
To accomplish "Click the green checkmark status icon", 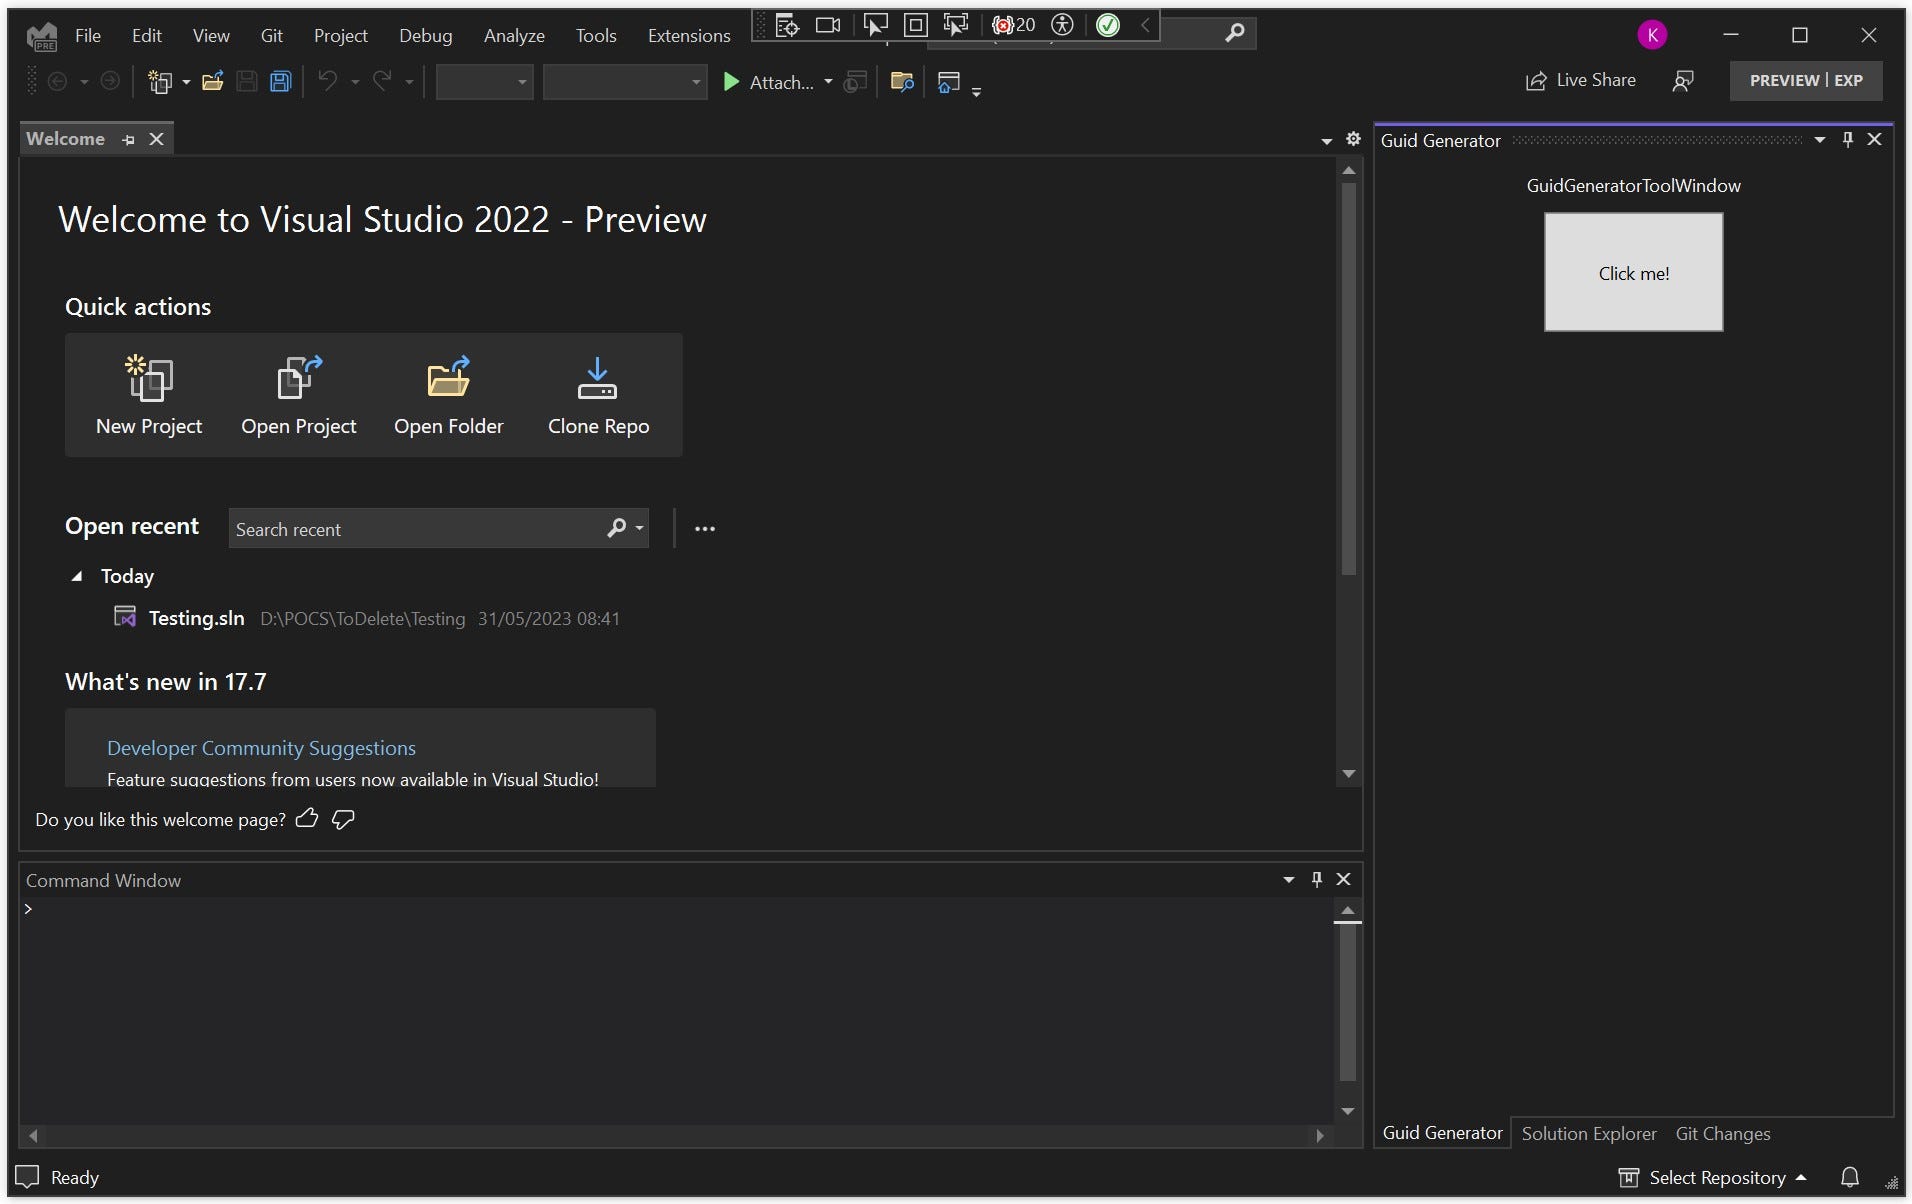I will click(x=1108, y=25).
